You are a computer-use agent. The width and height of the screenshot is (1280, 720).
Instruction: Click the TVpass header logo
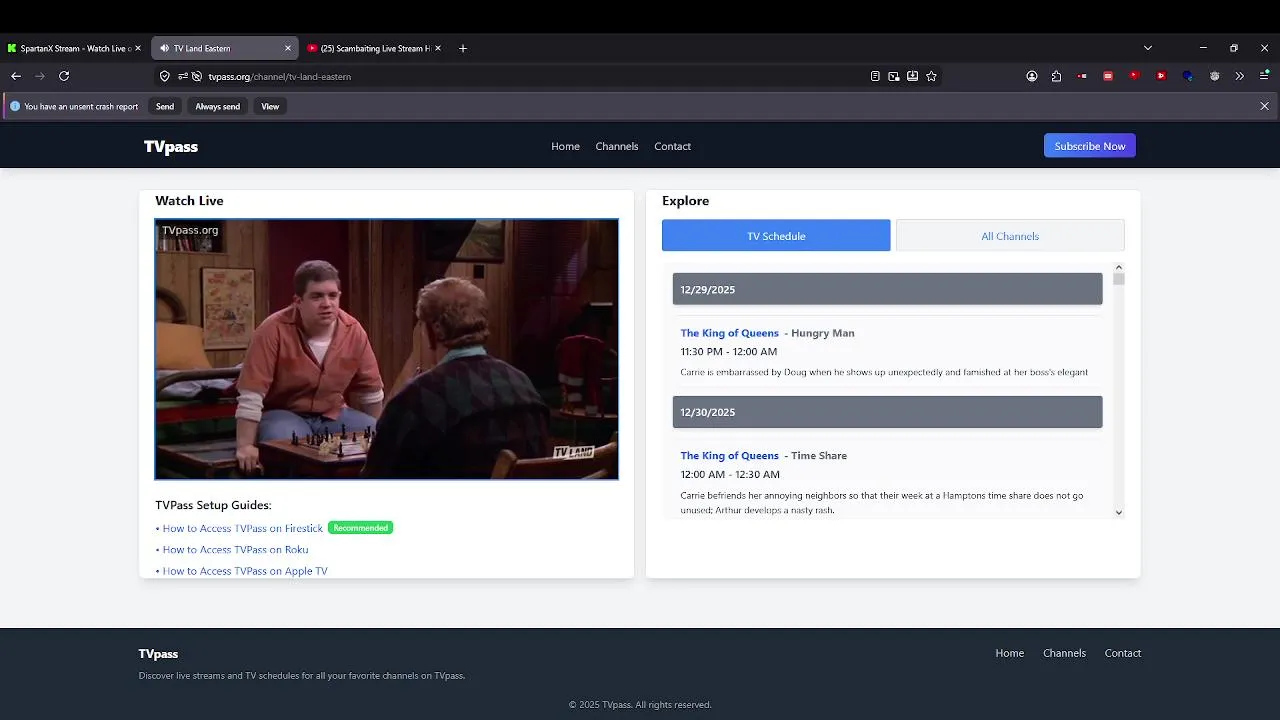[171, 147]
